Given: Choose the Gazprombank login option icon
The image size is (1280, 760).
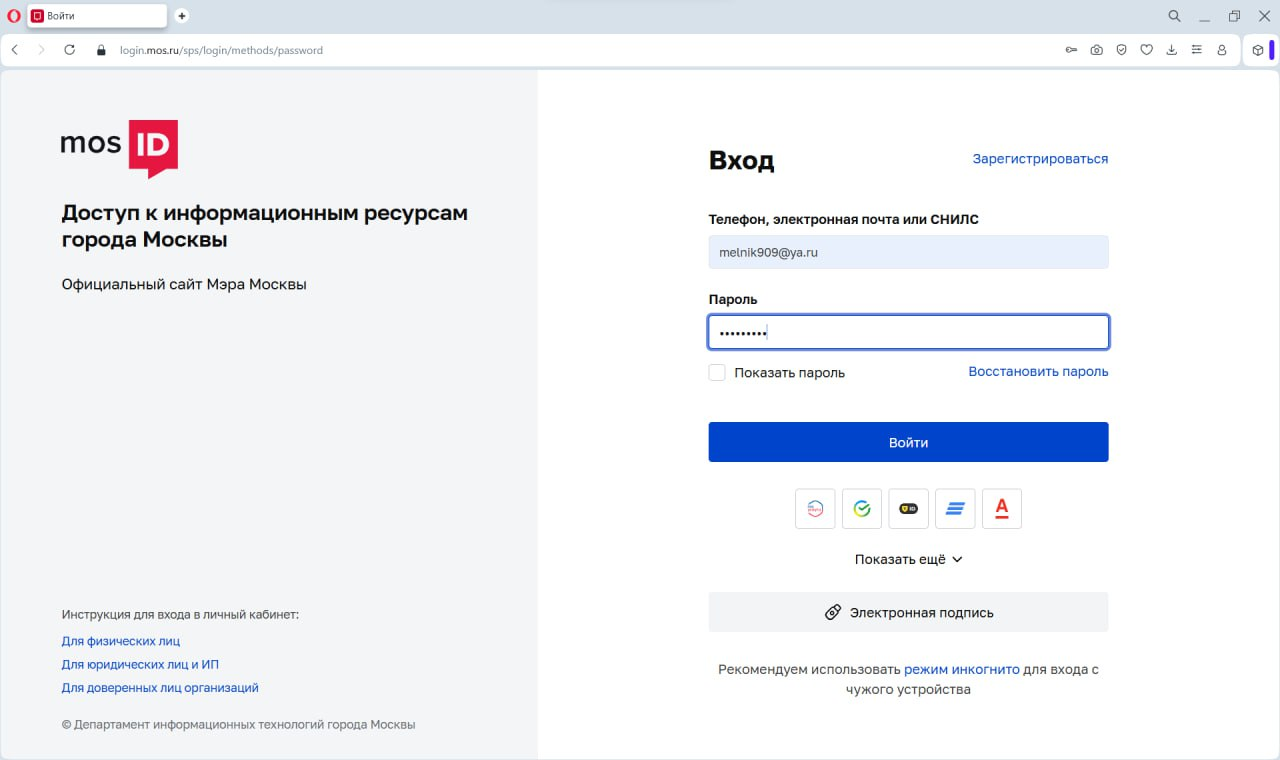Looking at the screenshot, I should tap(955, 508).
